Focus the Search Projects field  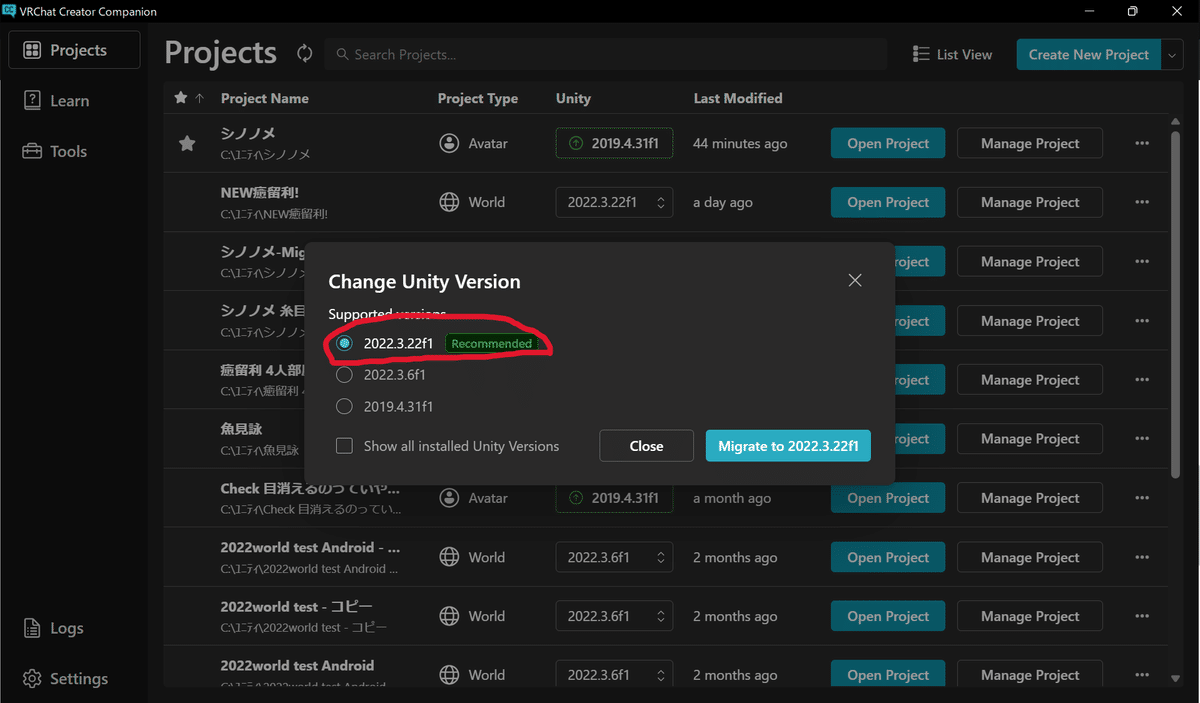pos(606,54)
